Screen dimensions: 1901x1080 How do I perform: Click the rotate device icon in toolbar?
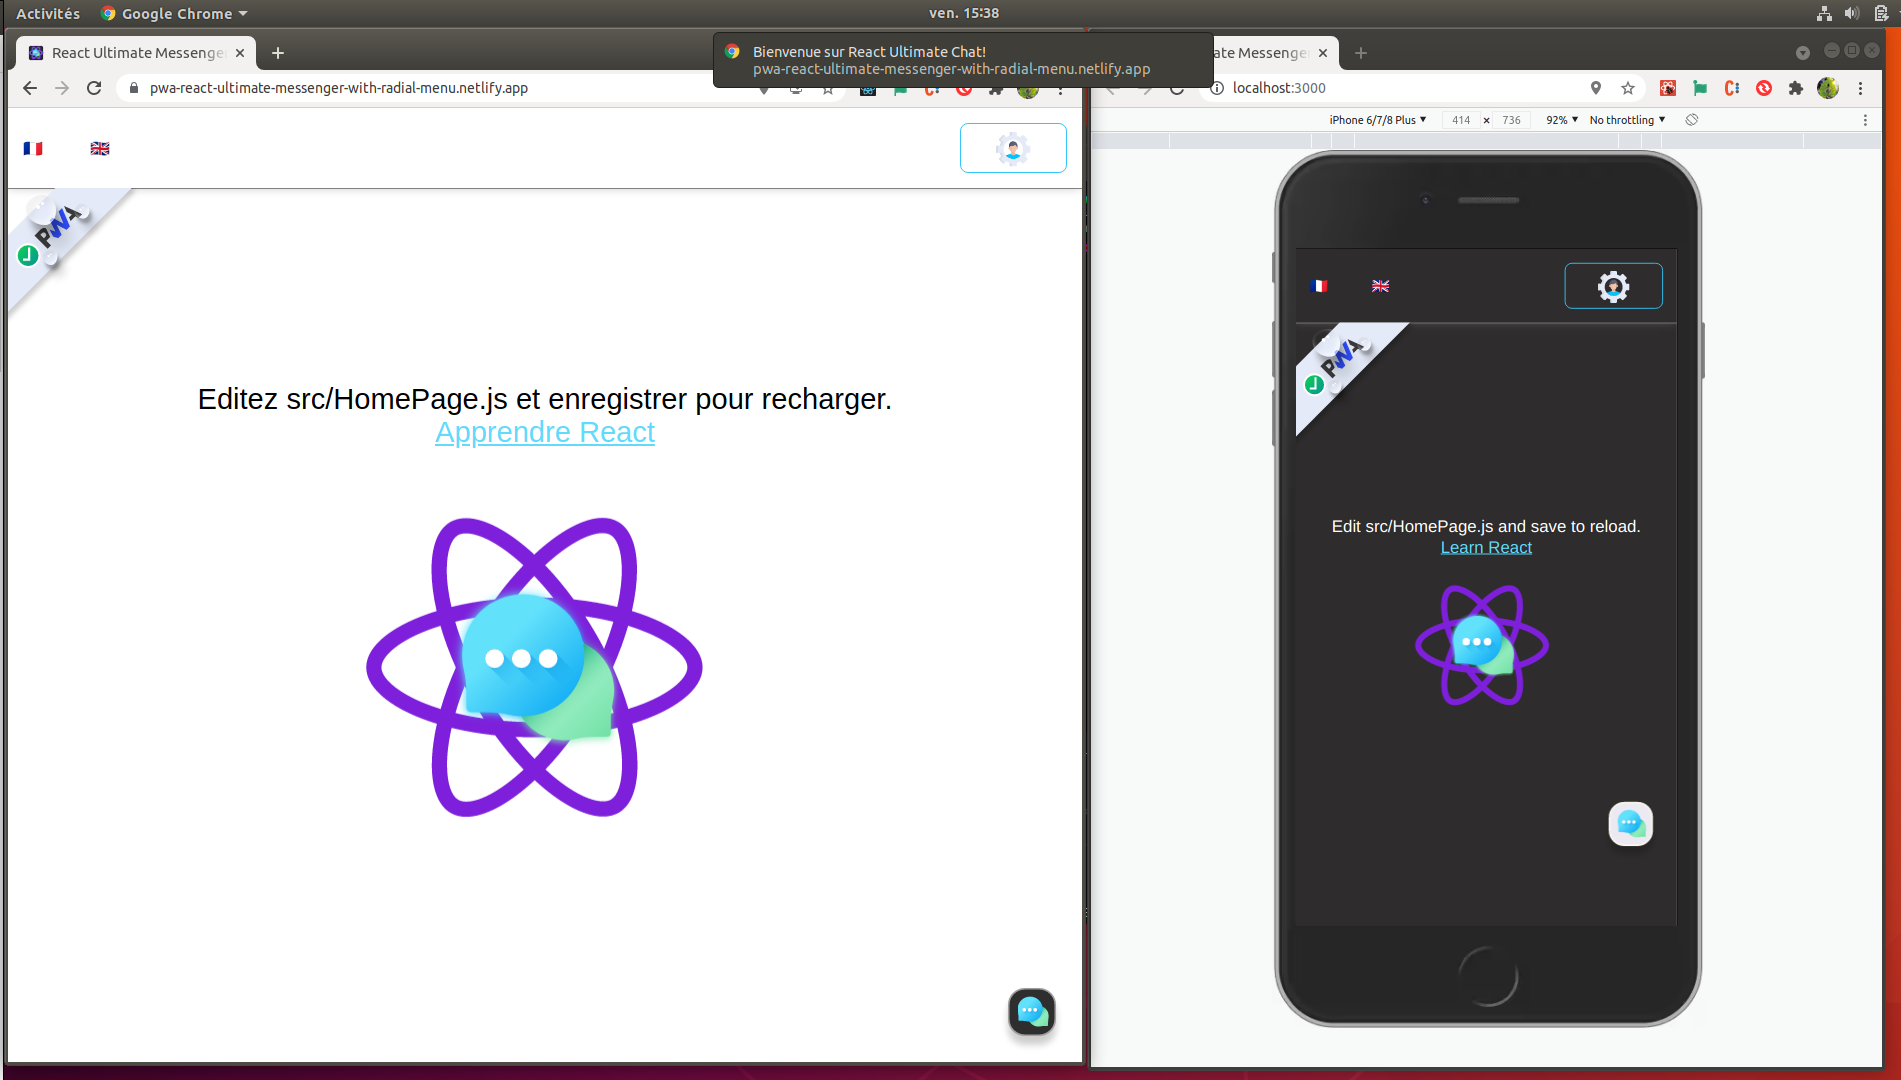click(1692, 120)
